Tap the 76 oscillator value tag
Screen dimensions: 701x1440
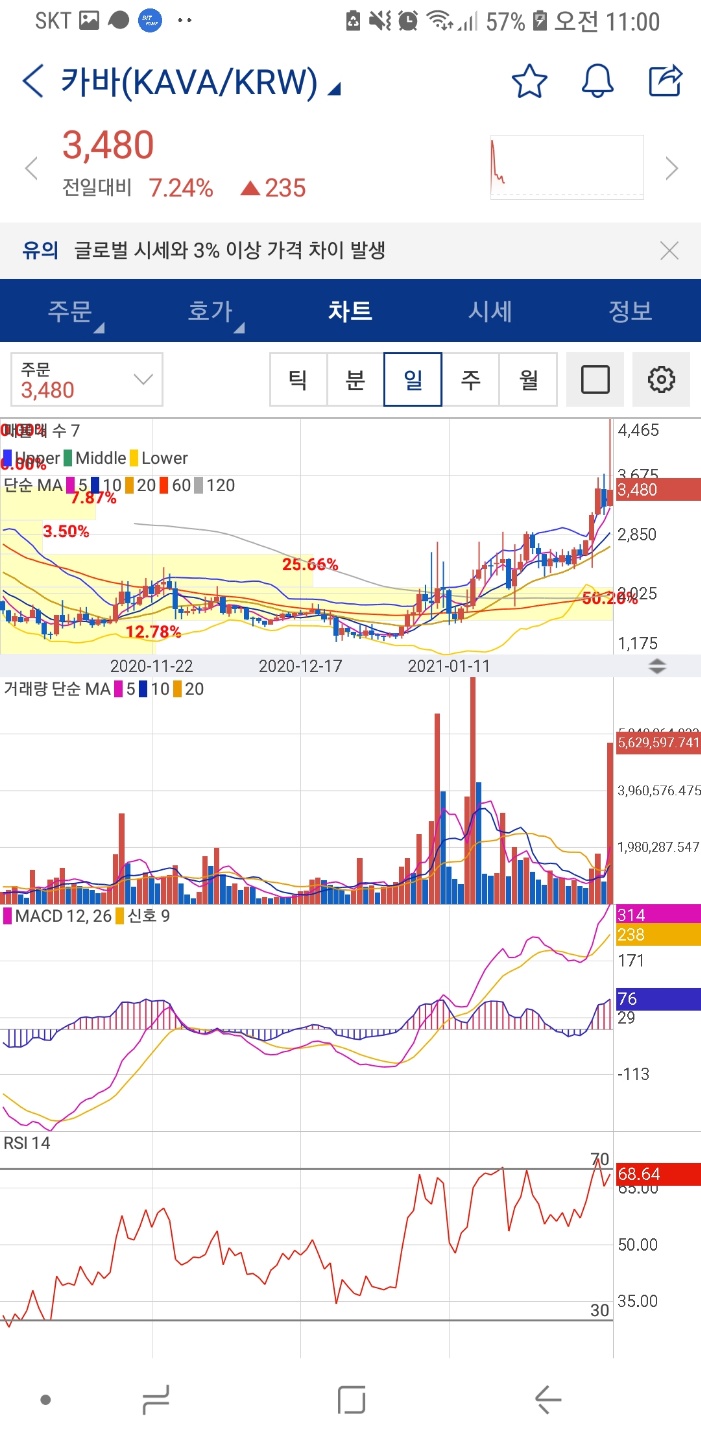[657, 999]
